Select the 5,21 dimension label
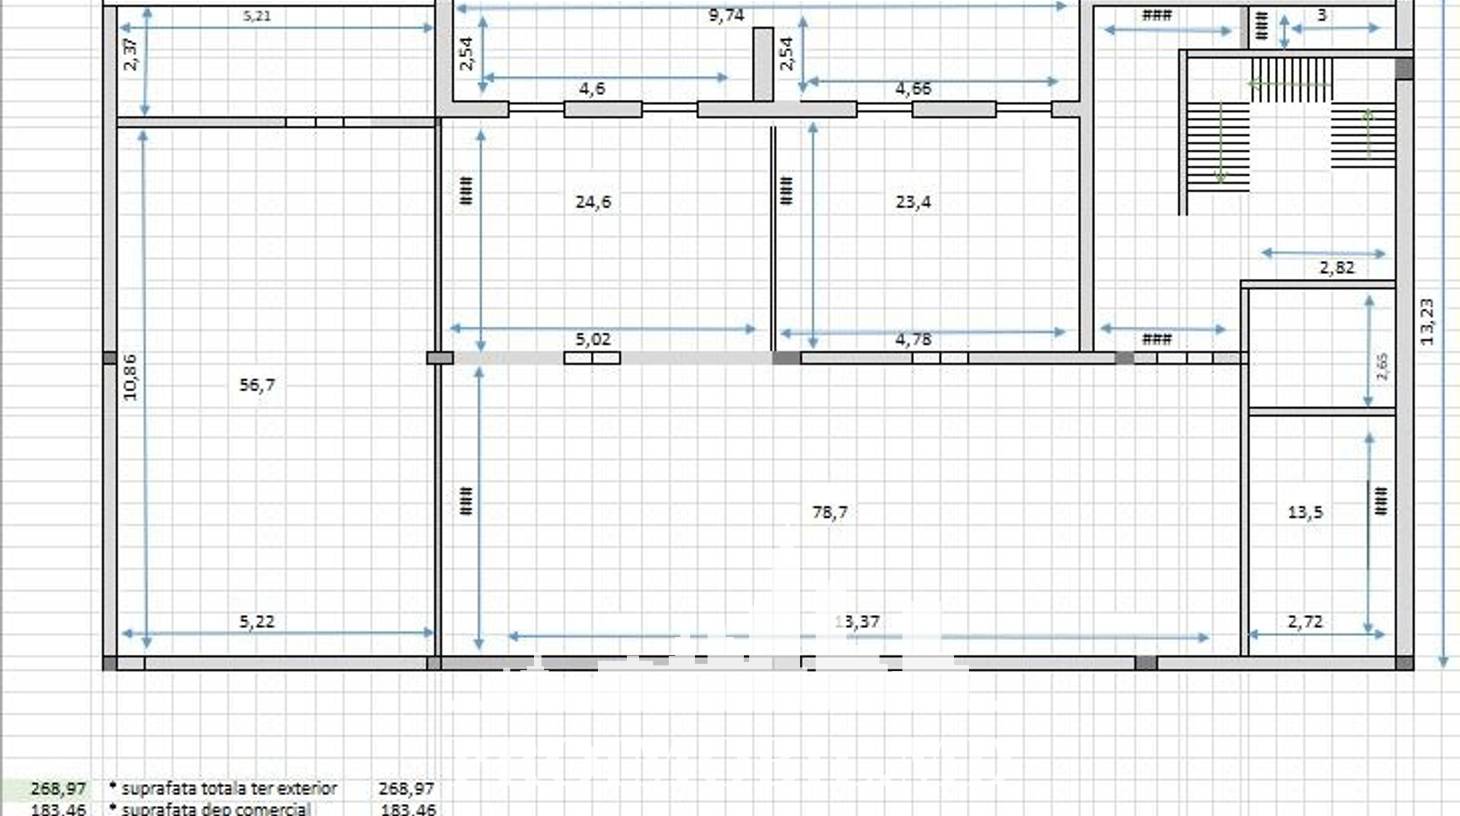This screenshot has height=816, width=1460. click(x=257, y=16)
